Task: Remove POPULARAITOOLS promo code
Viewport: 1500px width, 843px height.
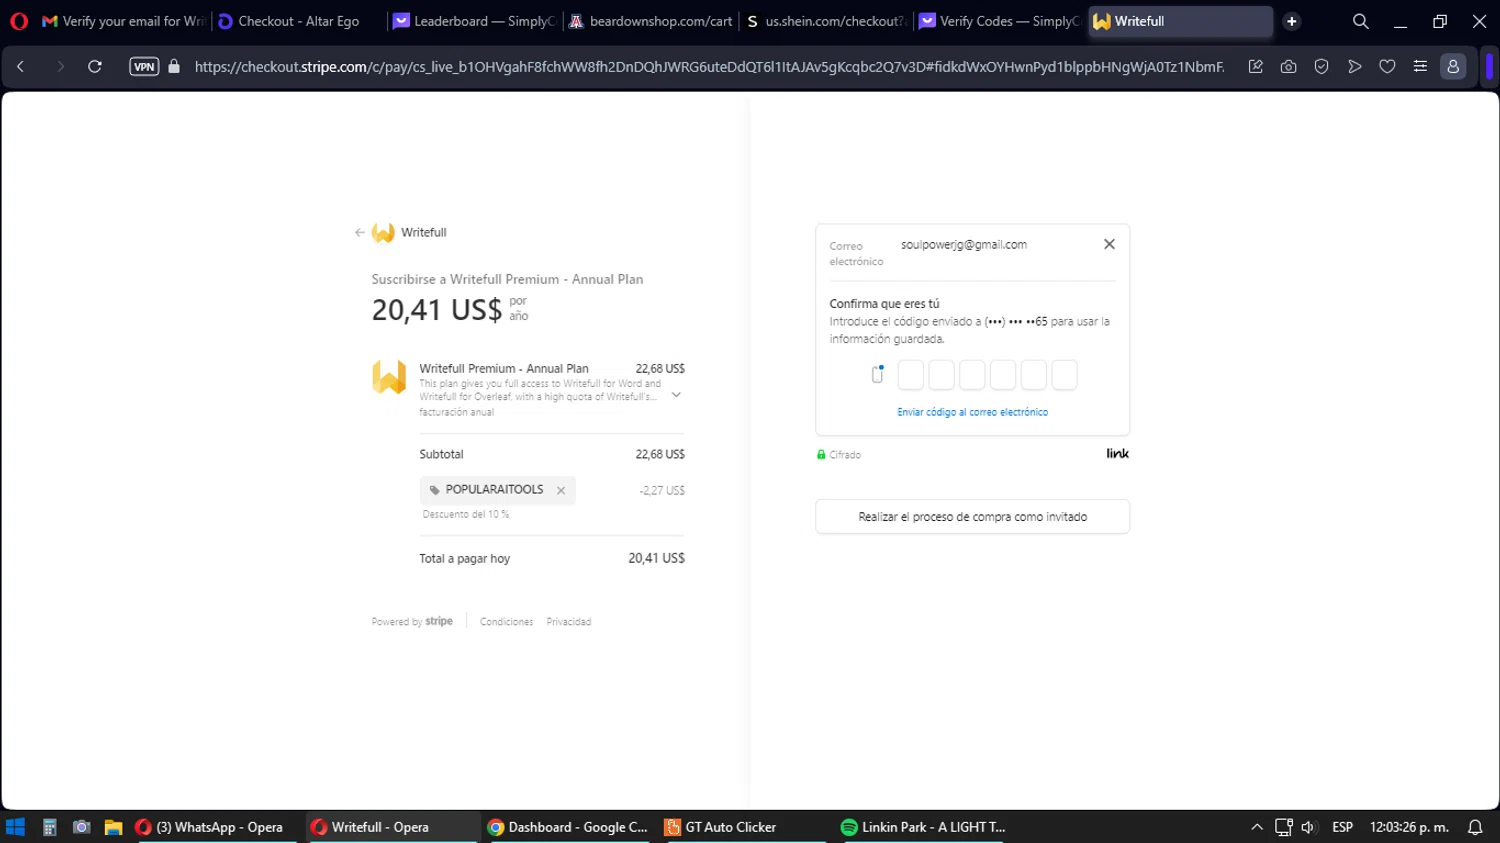Action: tap(561, 490)
